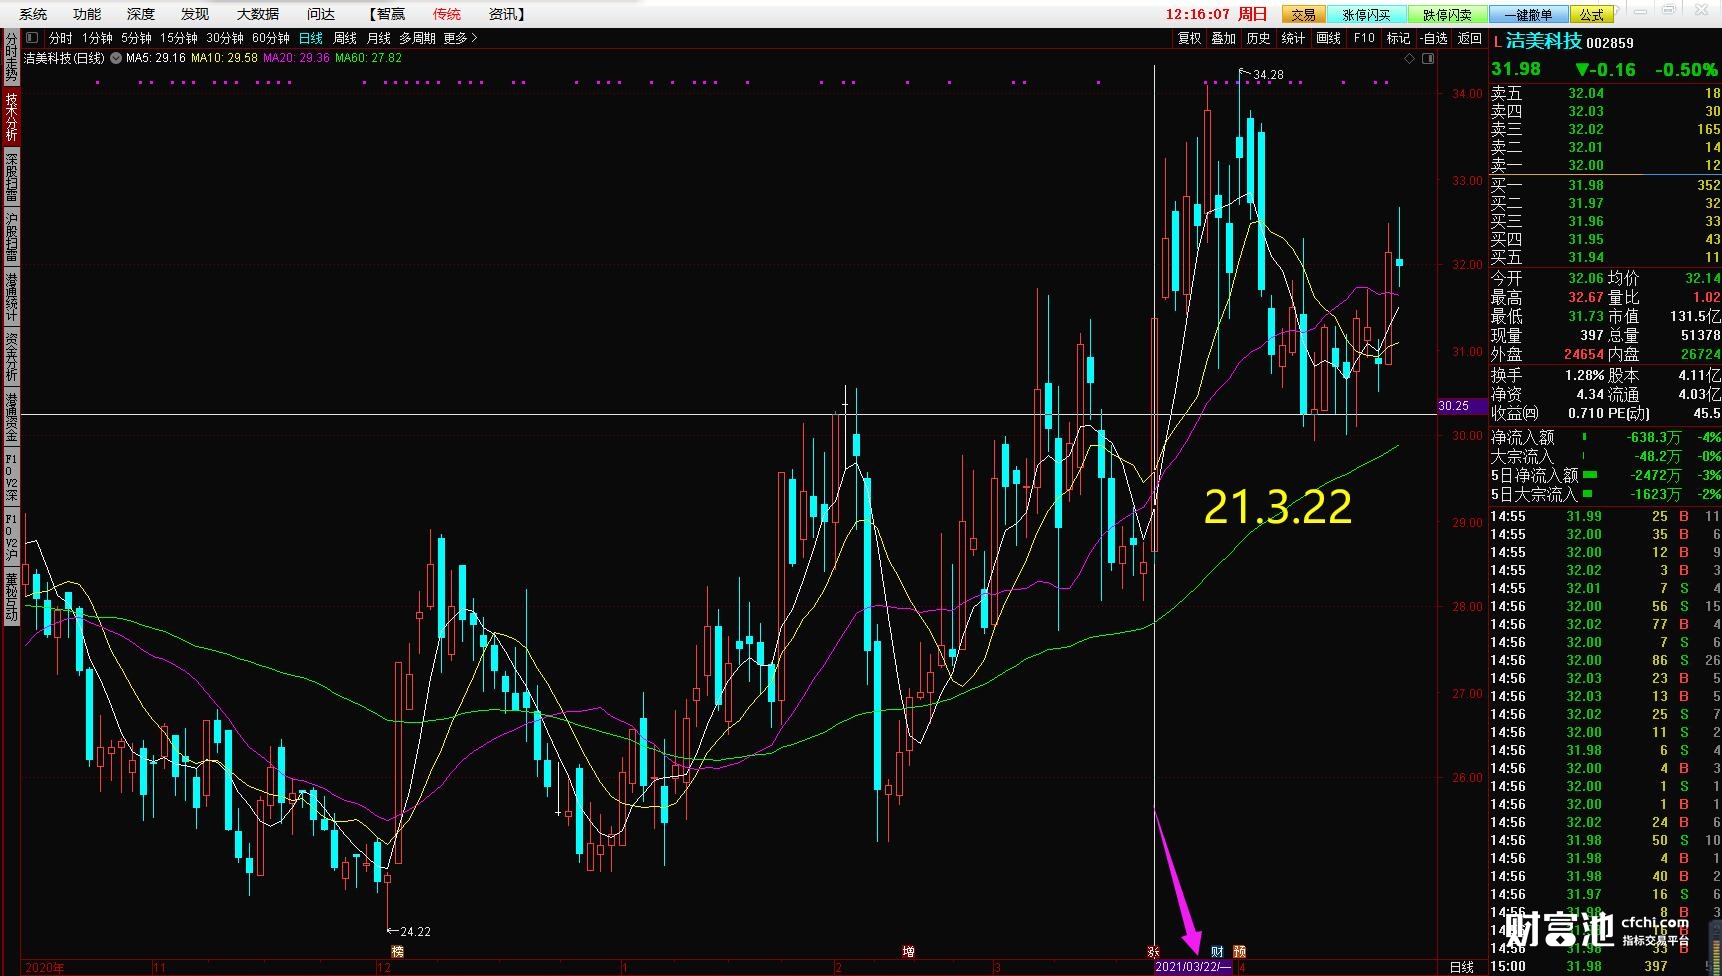Toggle the left panel icon beside 分时
The image size is (1722, 976).
pyautogui.click(x=31, y=38)
